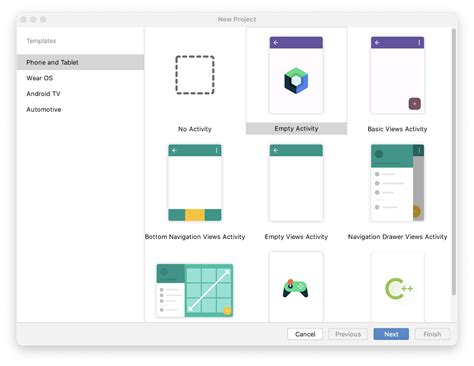
Task: Click Navigation Drawer Views Activity label
Action: click(397, 237)
